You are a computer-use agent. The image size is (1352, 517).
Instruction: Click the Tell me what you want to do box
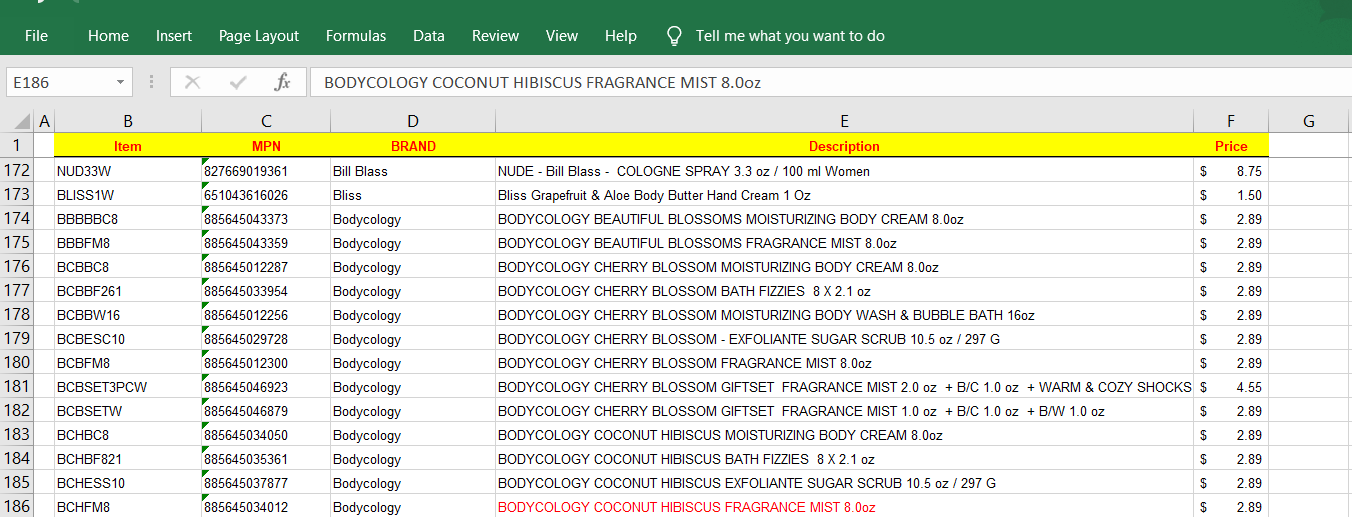click(x=790, y=36)
